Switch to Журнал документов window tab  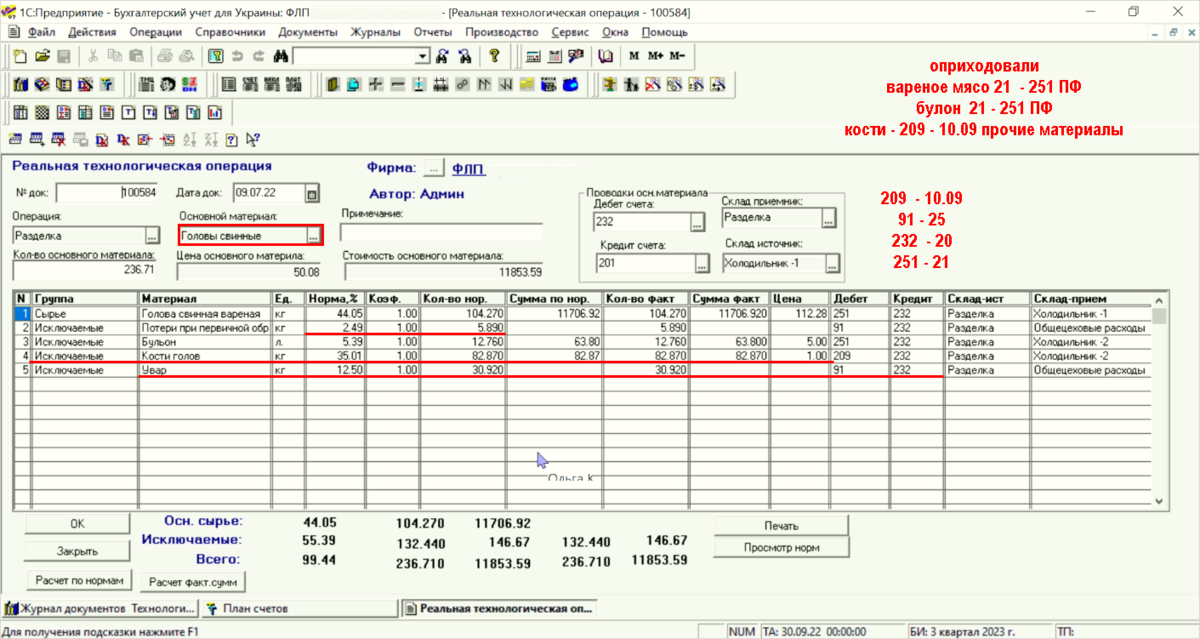point(99,608)
